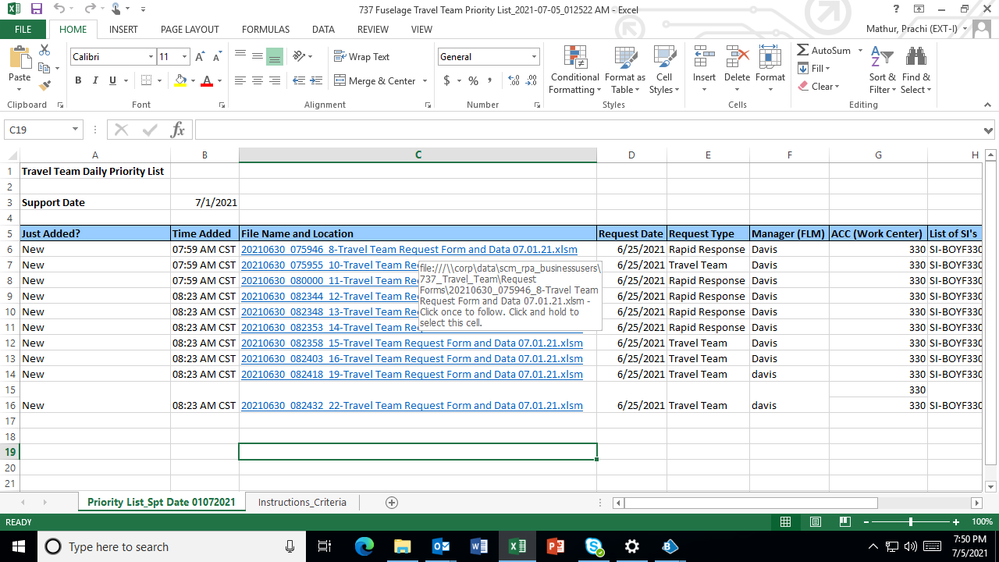The width and height of the screenshot is (999, 562).
Task: Open the Format as Table gallery
Action: pos(625,70)
